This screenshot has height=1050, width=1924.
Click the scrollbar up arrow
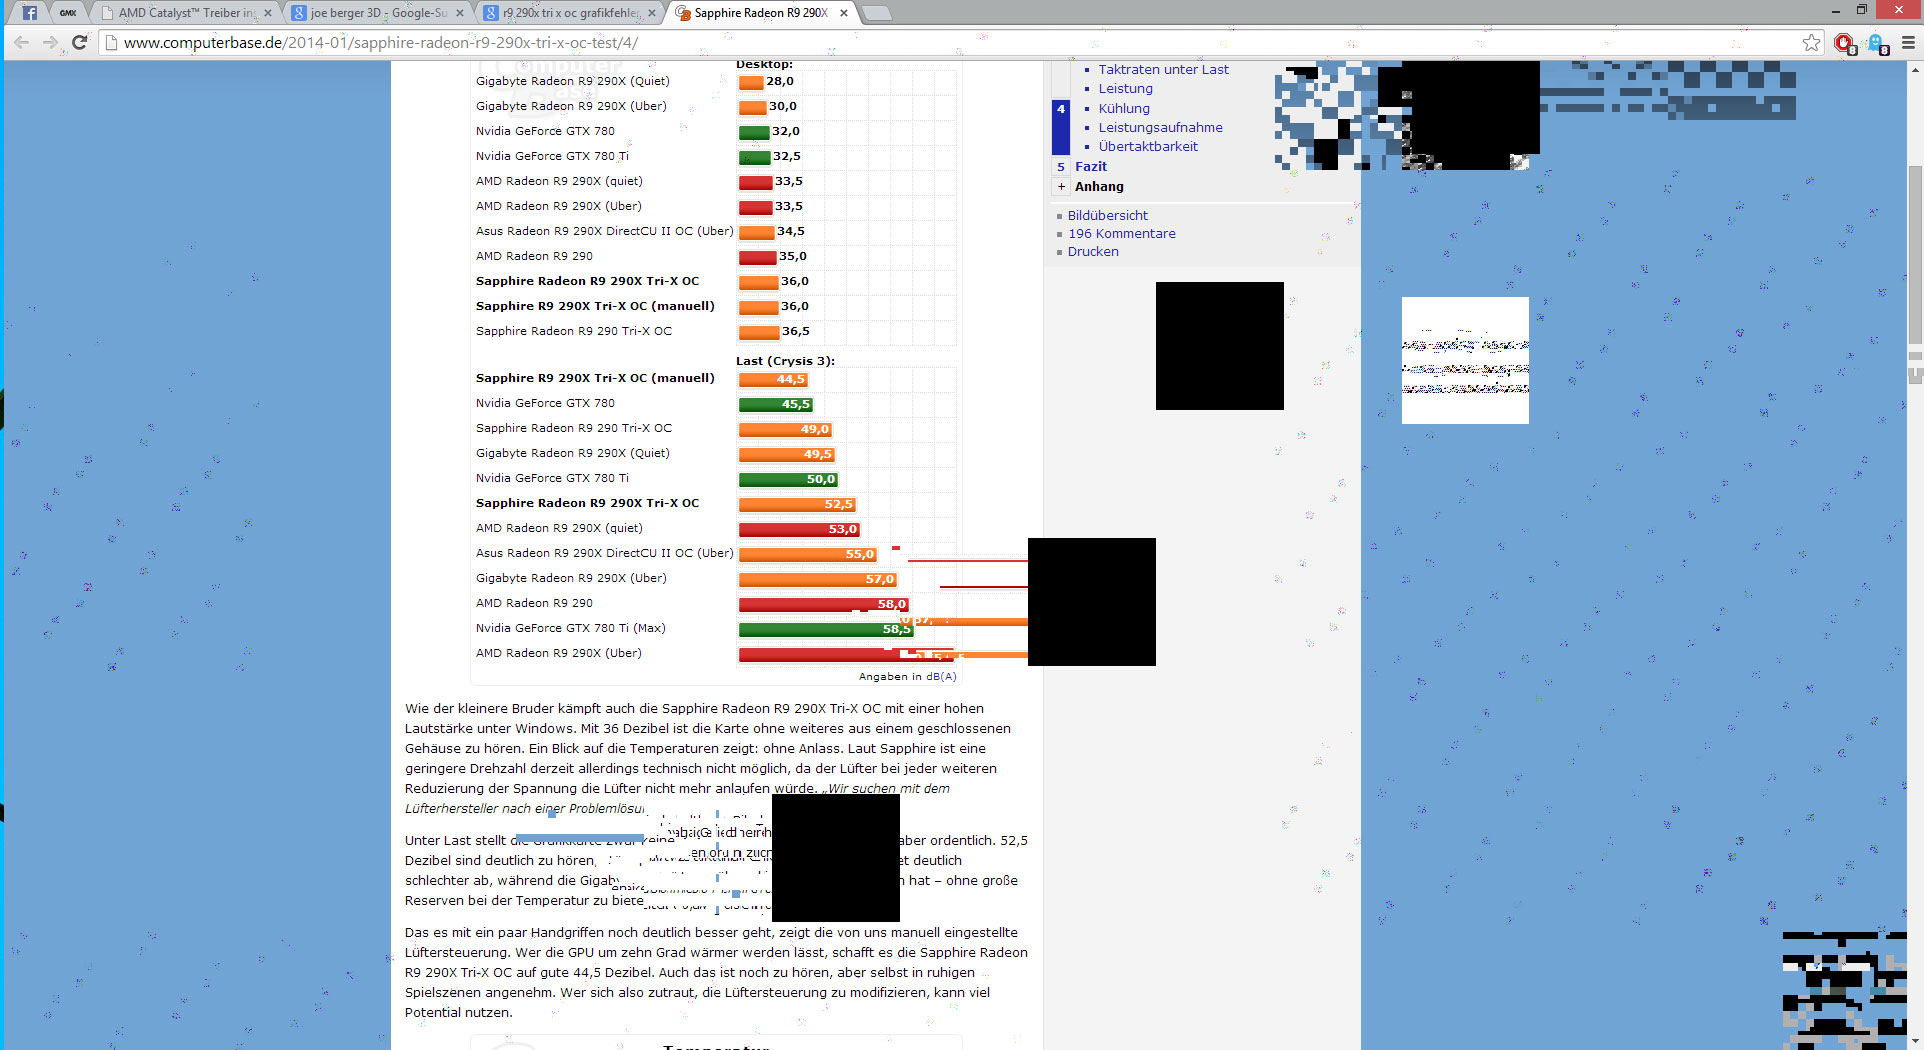1915,70
